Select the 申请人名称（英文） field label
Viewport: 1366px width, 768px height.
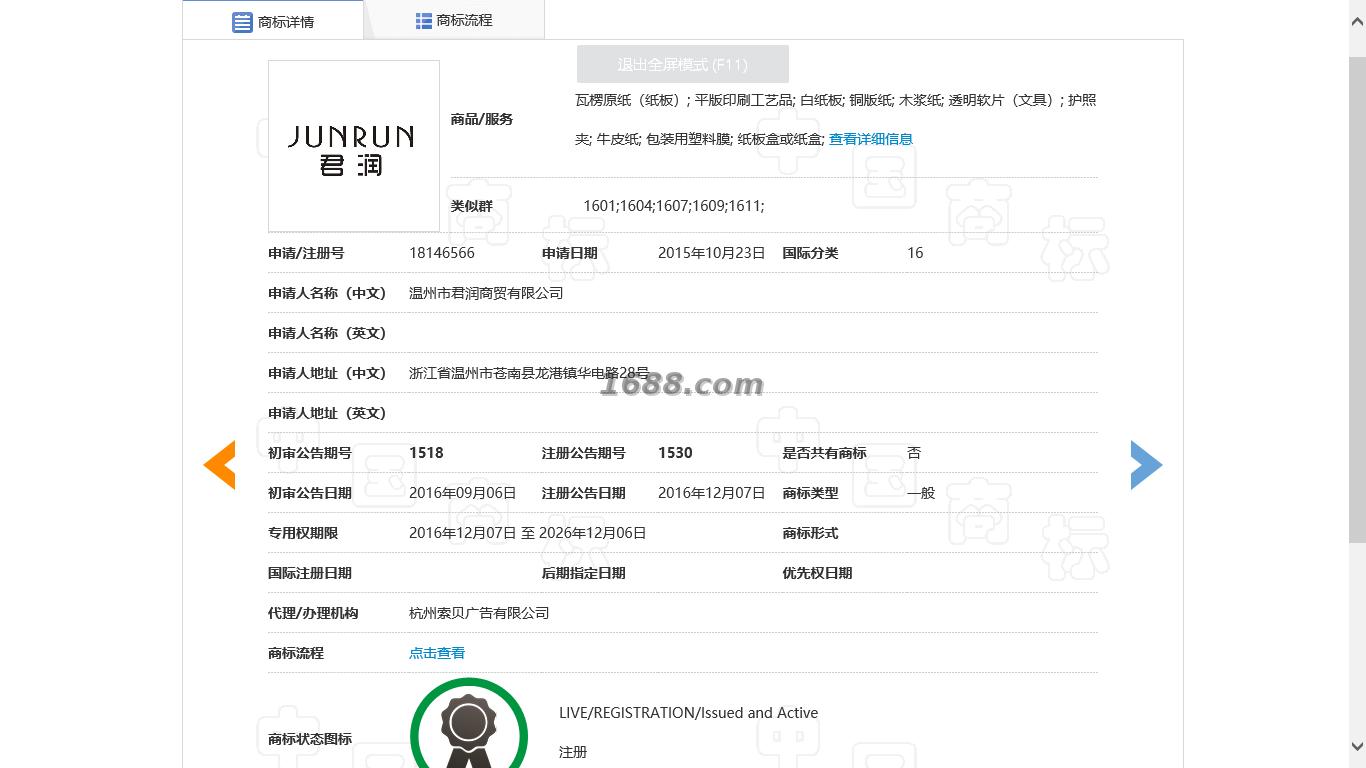327,333
